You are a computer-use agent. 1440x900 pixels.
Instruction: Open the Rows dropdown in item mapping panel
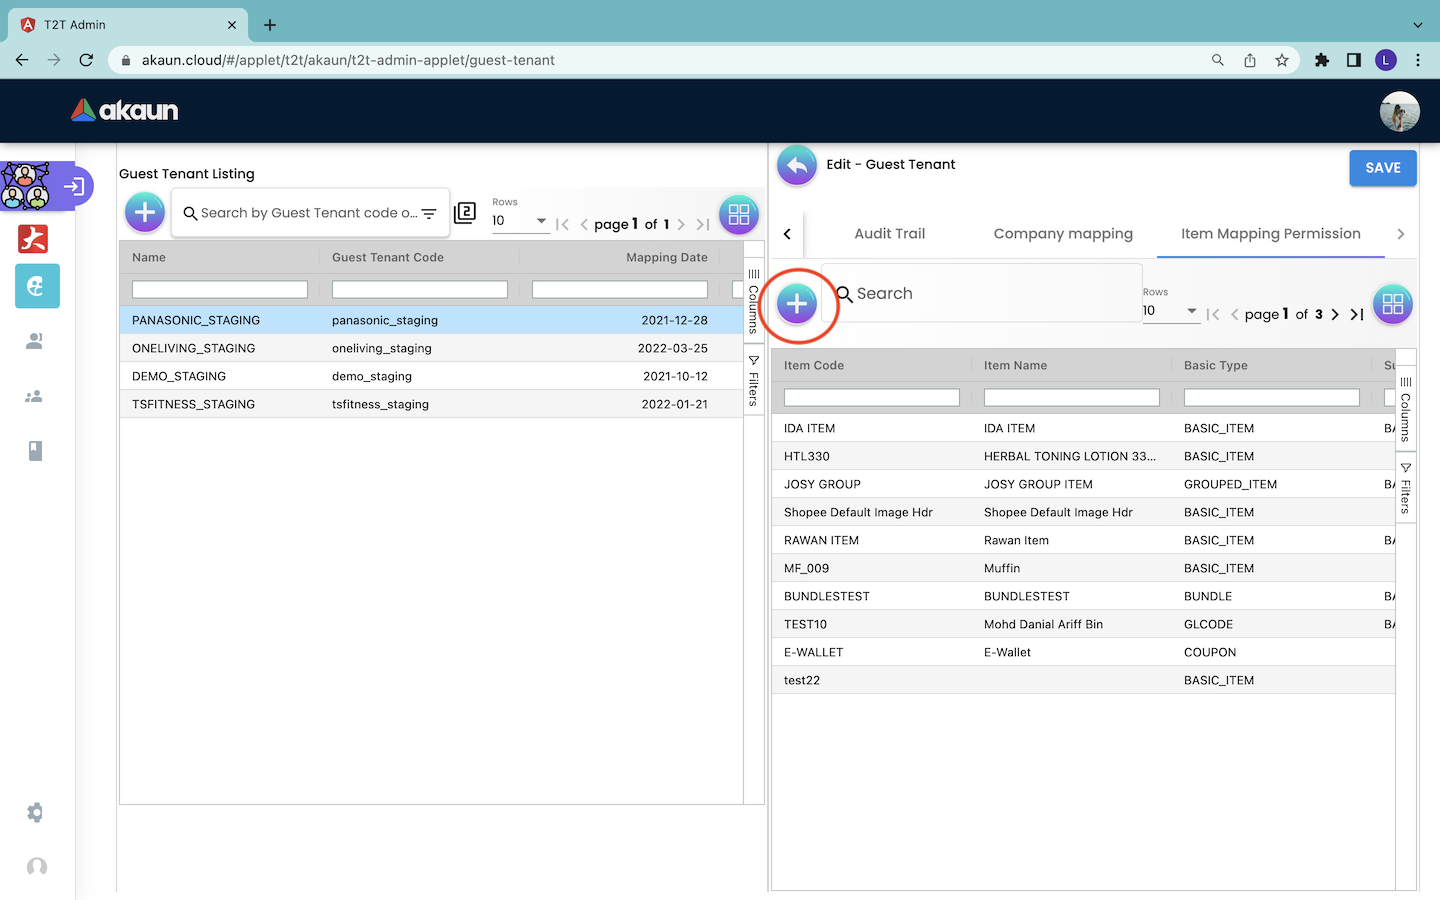coord(1170,311)
